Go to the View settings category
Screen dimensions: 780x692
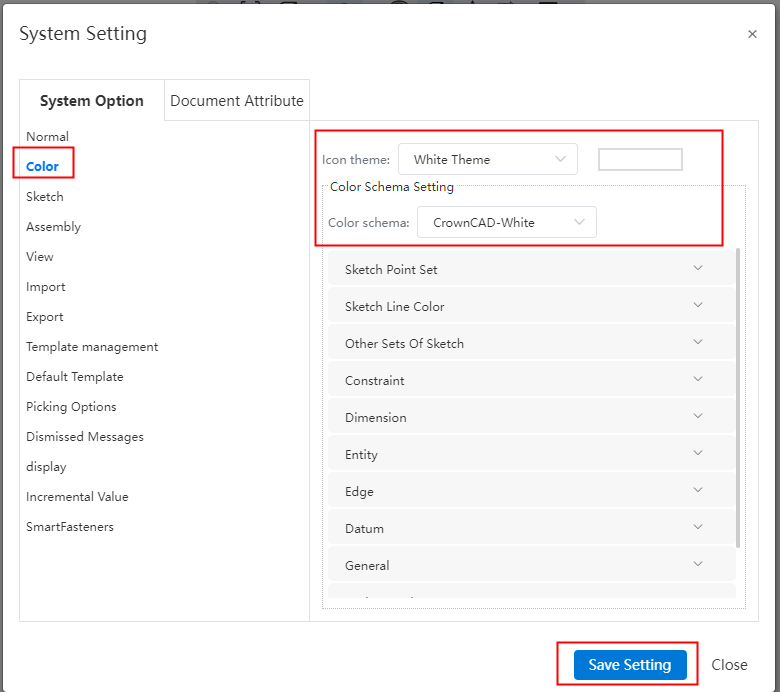click(x=40, y=257)
